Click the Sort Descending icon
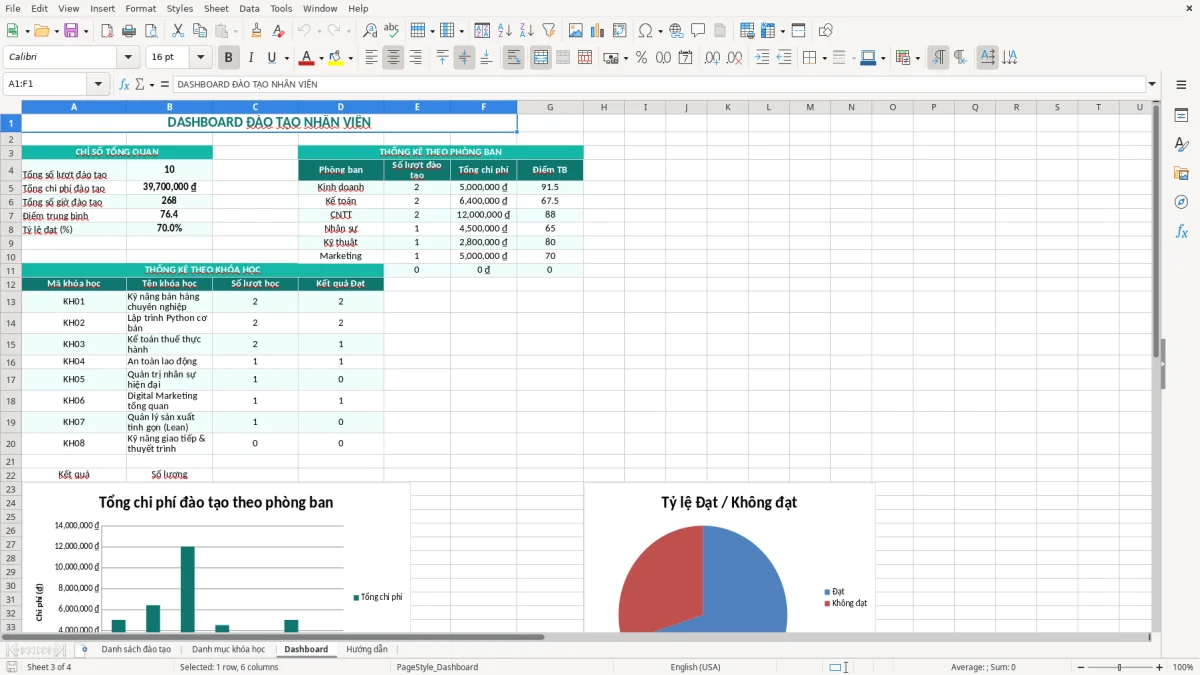Screen dimensions: 1200x675 coord(527,31)
